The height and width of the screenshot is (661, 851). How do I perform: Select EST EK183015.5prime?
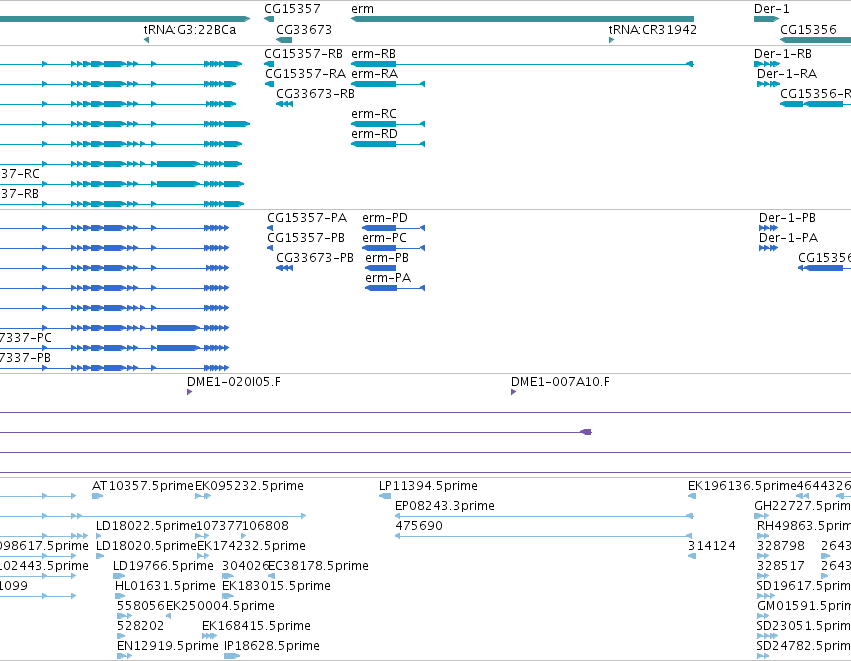(228, 596)
